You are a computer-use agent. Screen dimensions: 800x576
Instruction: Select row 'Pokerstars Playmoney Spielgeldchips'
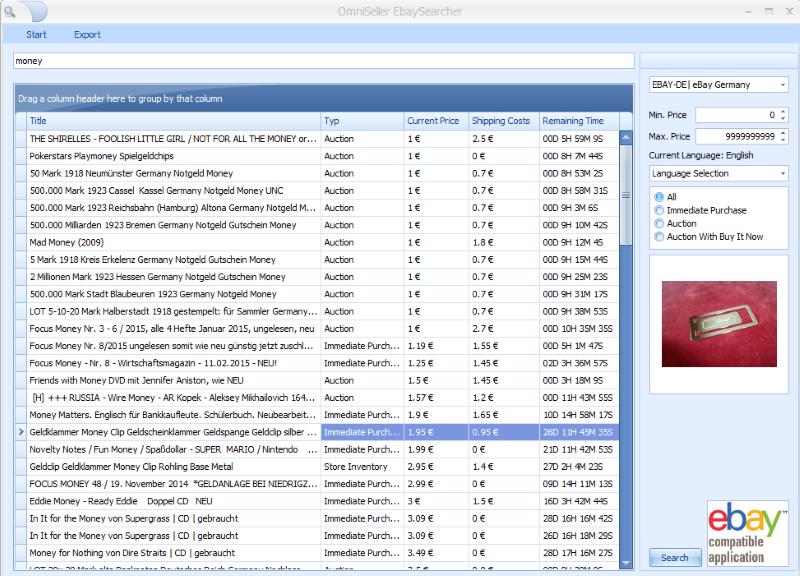pos(317,156)
